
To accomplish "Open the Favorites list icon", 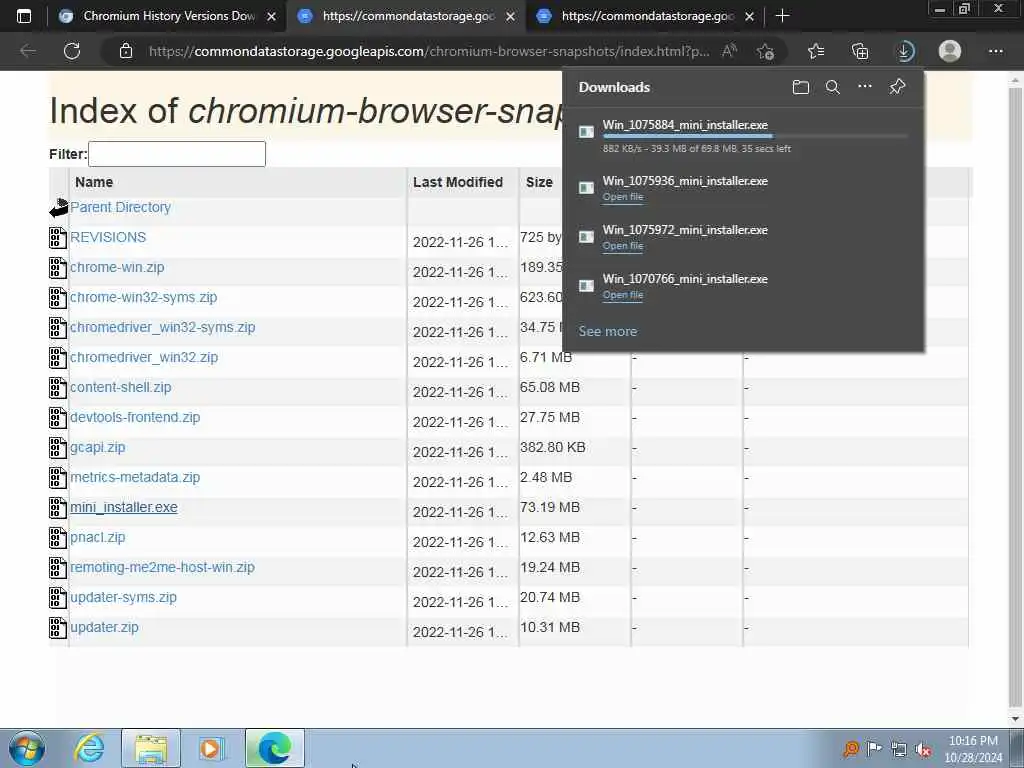I will [816, 51].
